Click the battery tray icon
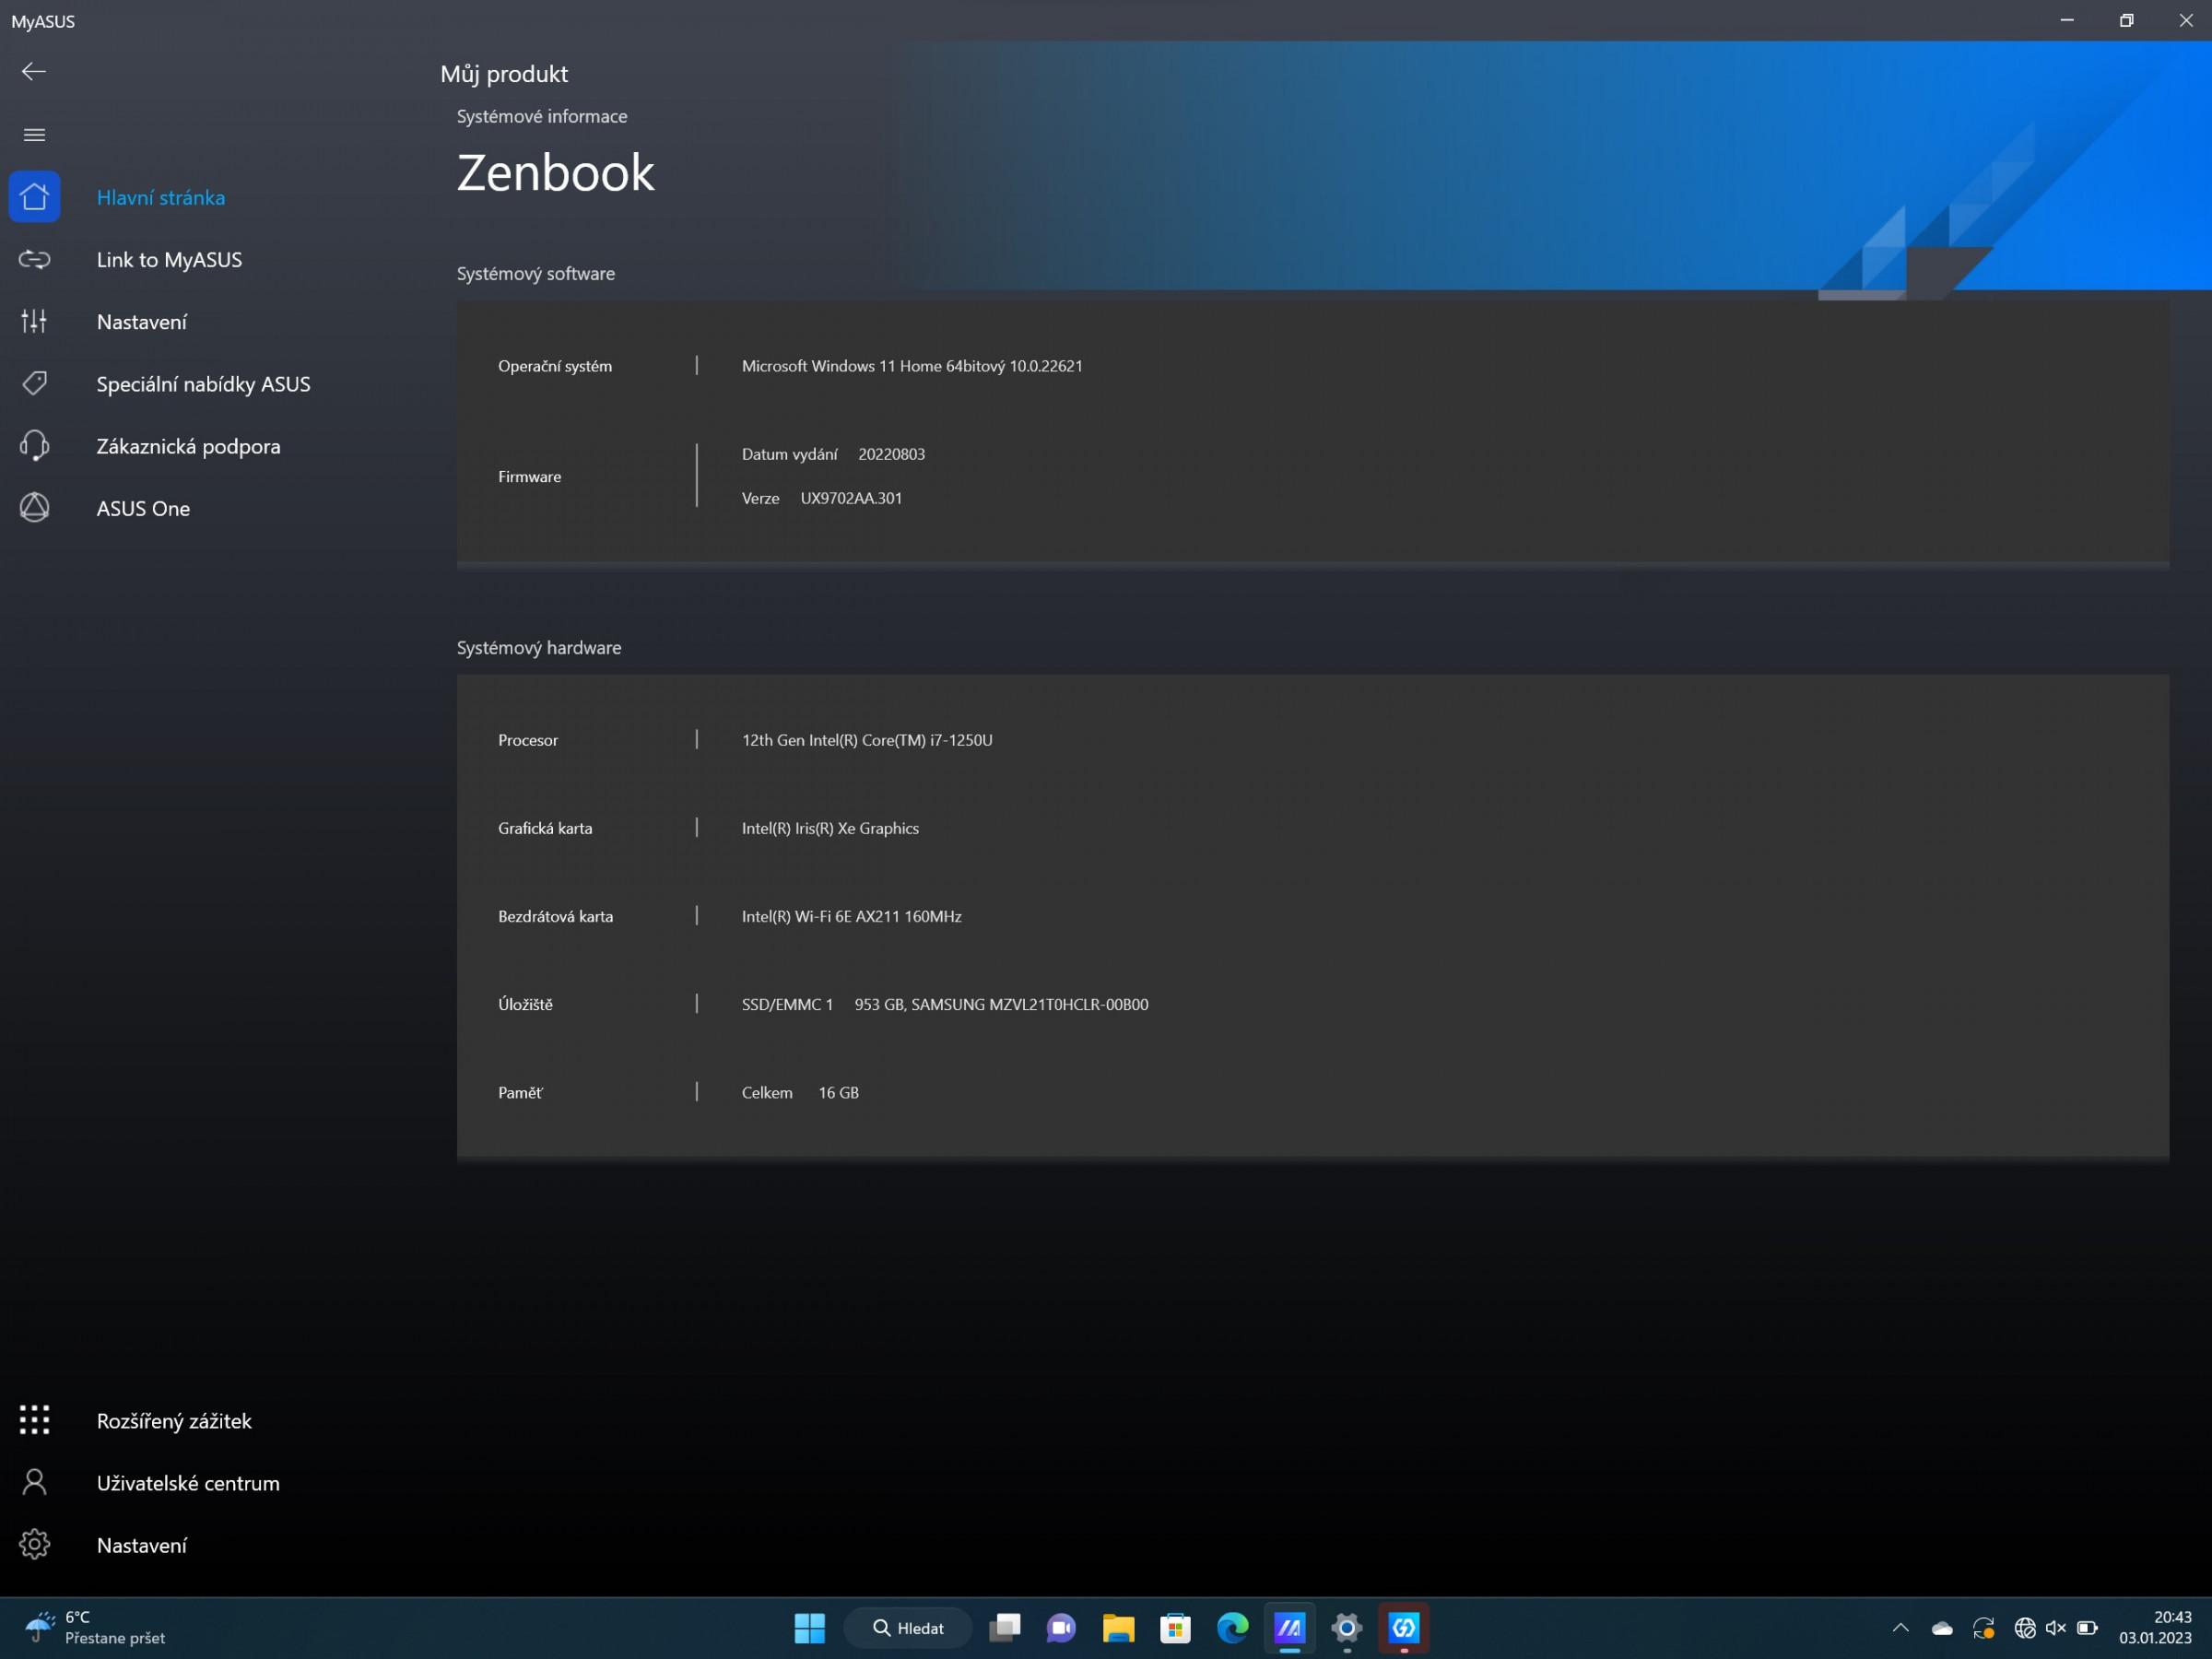 tap(2087, 1628)
